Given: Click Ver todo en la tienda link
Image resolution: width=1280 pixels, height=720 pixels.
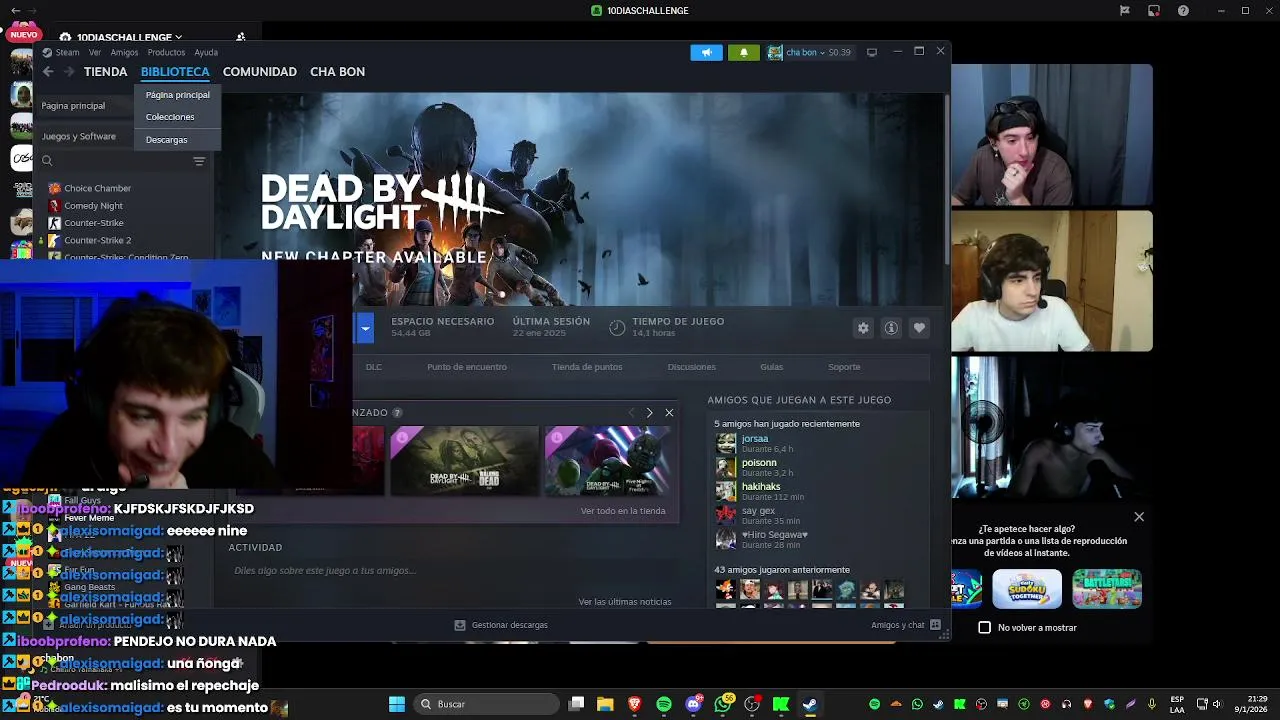Looking at the screenshot, I should point(623,511).
